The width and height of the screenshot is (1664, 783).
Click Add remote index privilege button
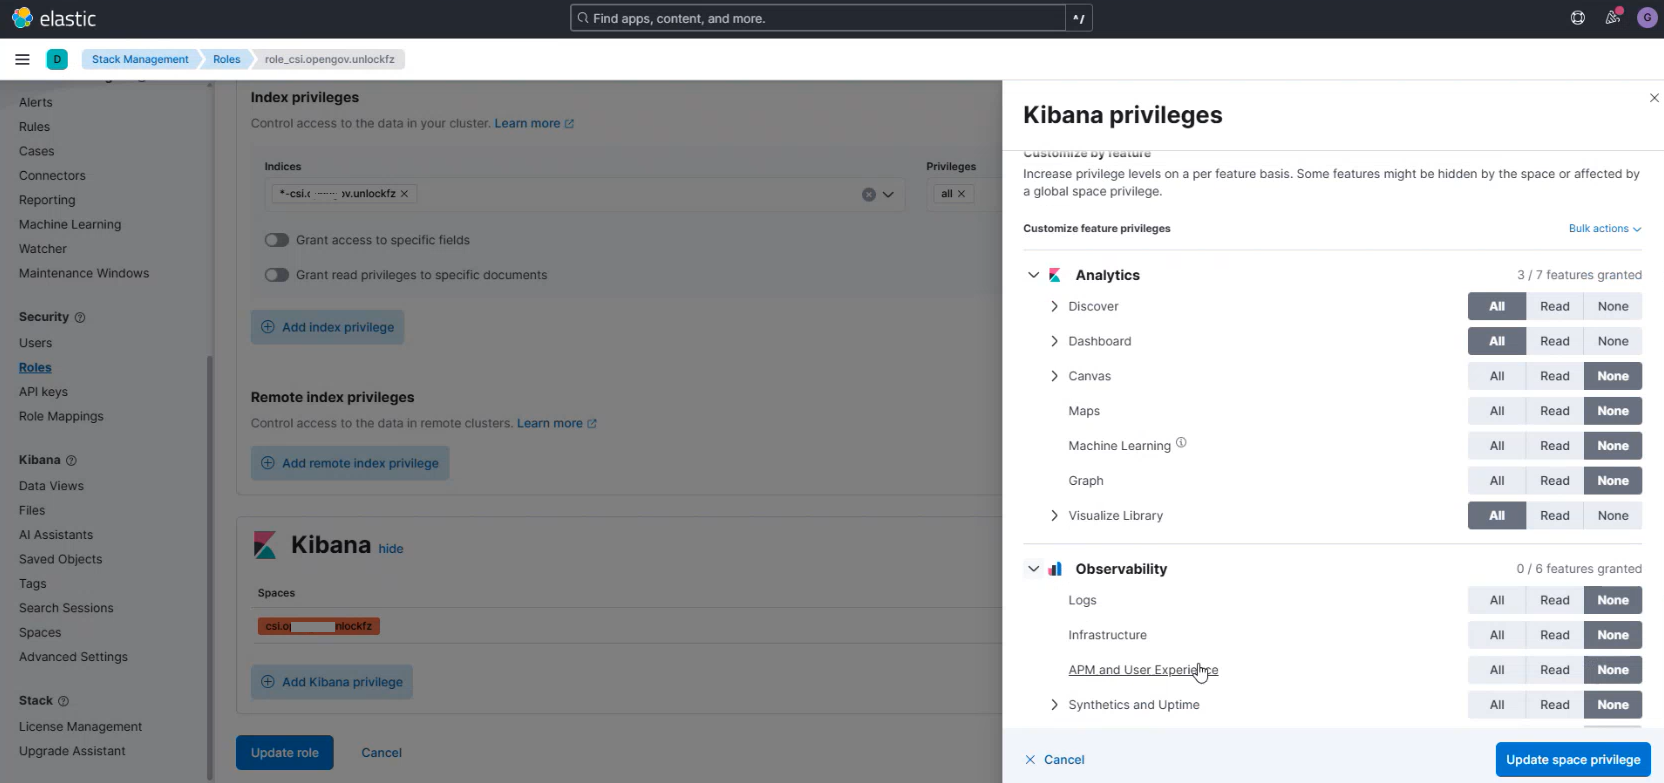click(x=350, y=463)
